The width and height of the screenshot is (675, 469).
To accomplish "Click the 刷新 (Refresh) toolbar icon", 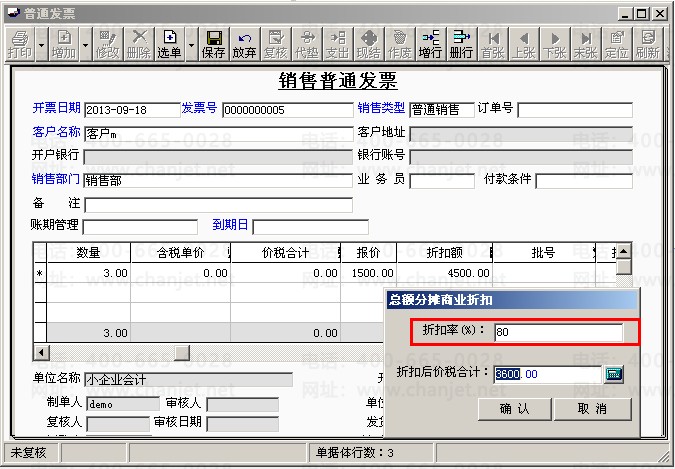I will tap(647, 44).
